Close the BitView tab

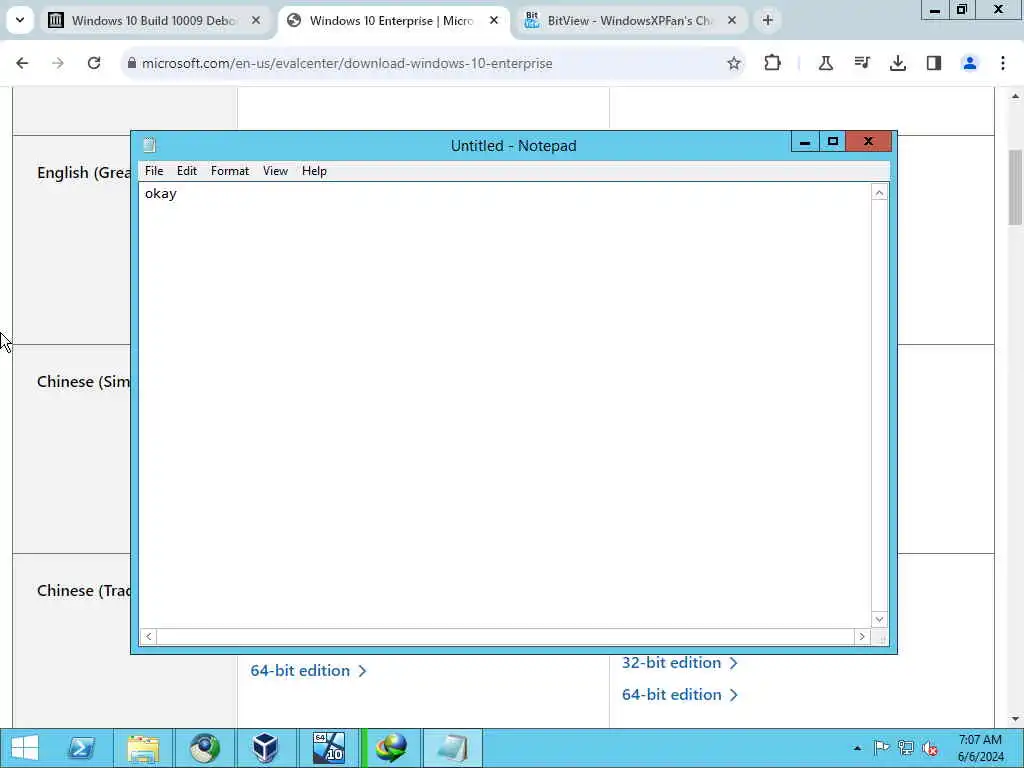click(x=732, y=21)
